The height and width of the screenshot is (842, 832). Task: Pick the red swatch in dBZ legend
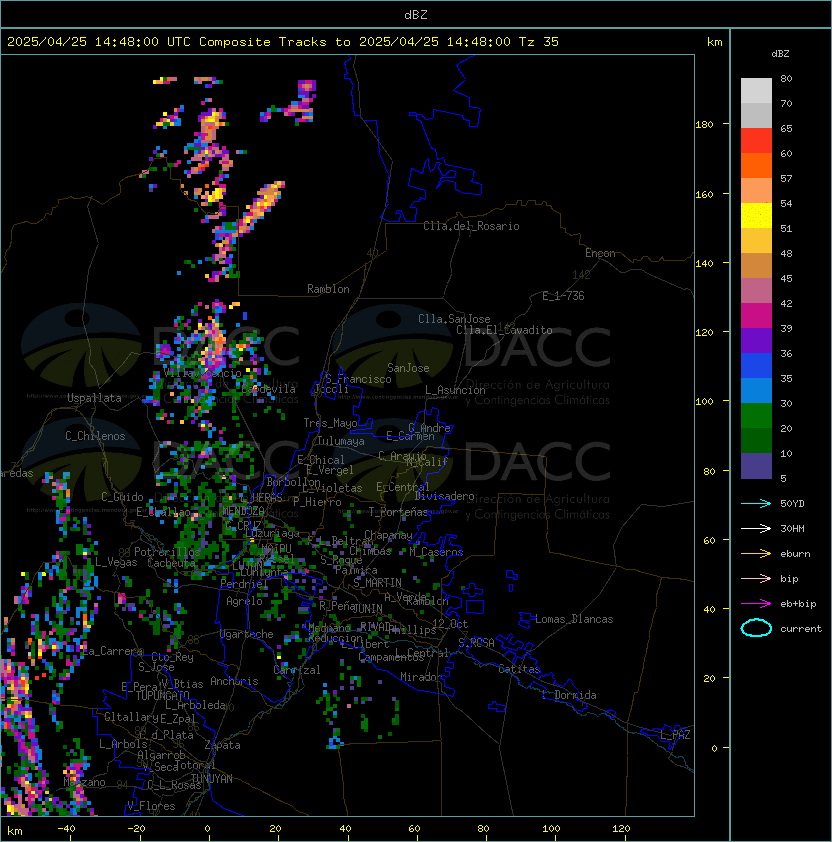756,141
